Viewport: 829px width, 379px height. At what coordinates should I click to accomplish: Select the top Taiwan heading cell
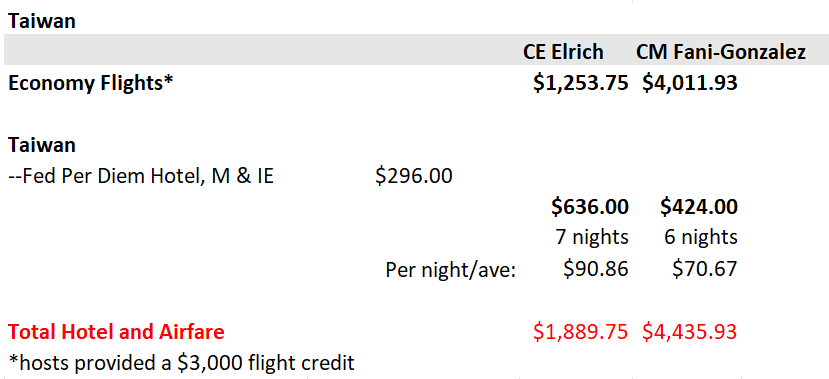click(x=42, y=21)
